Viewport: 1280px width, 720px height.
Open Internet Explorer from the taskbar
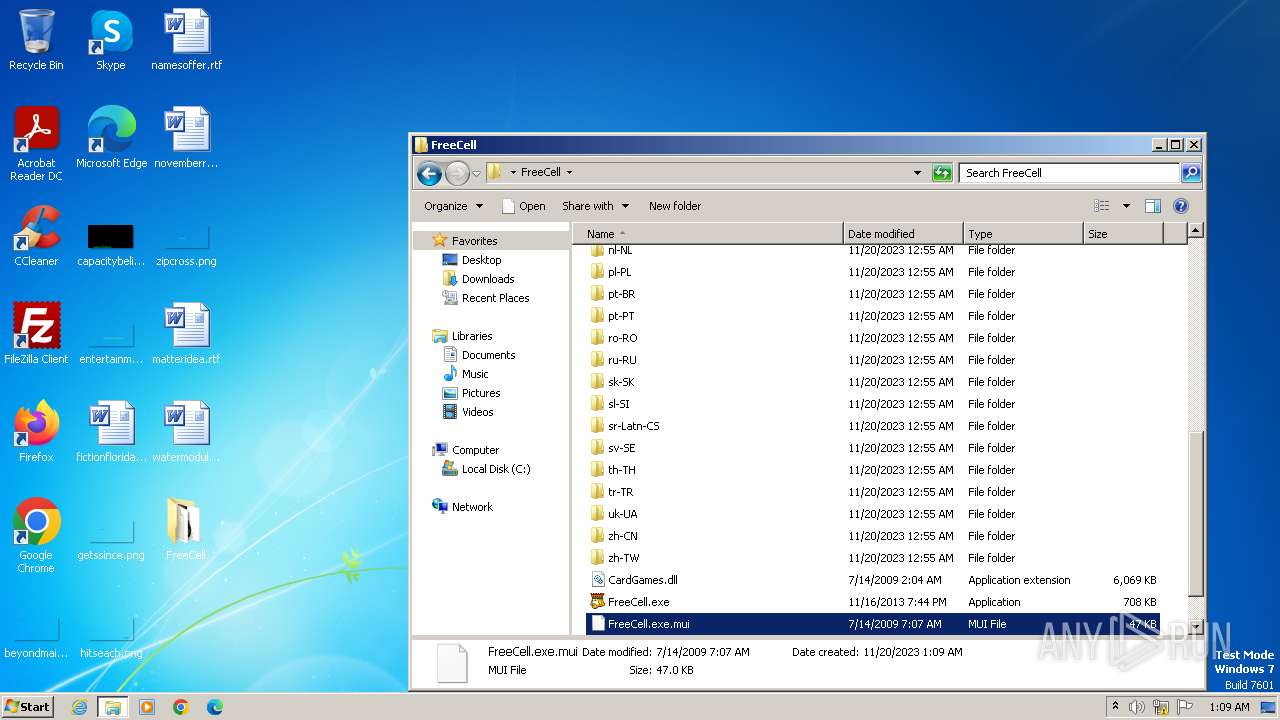point(79,707)
